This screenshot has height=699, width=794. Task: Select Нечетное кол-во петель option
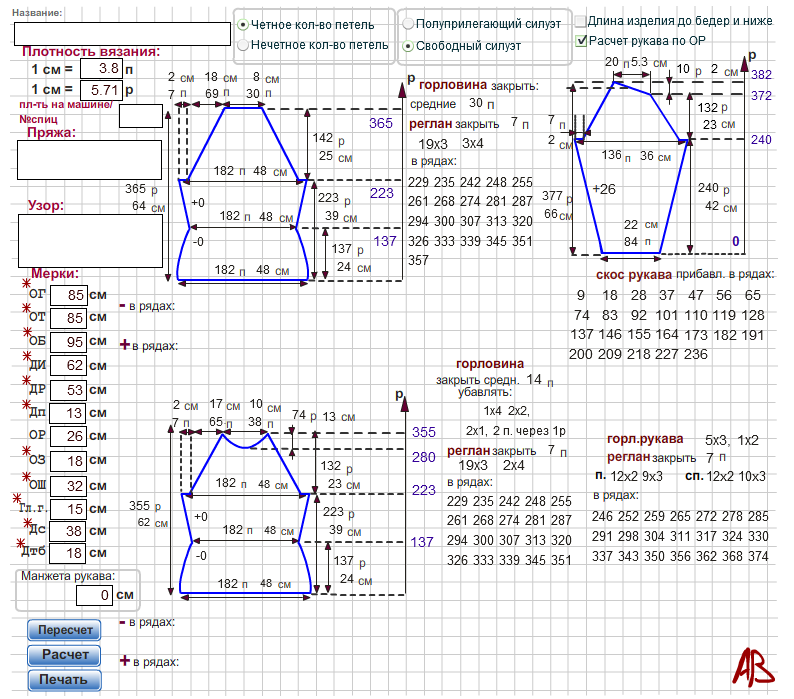(244, 45)
